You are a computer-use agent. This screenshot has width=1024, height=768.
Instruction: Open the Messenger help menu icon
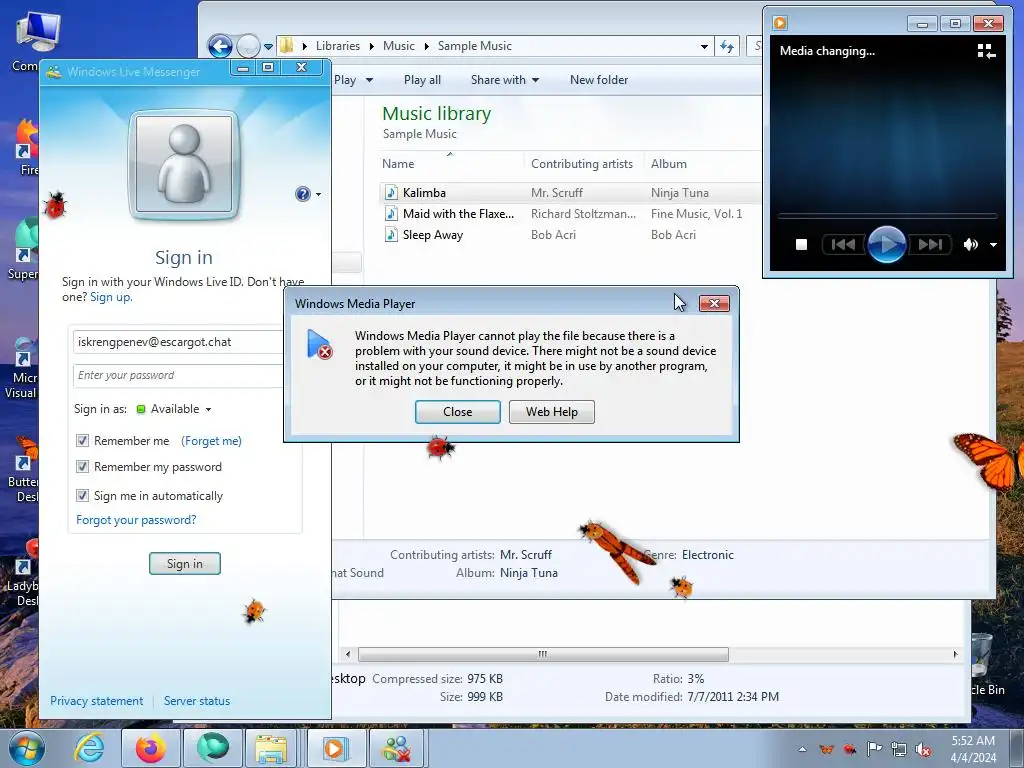tap(308, 194)
